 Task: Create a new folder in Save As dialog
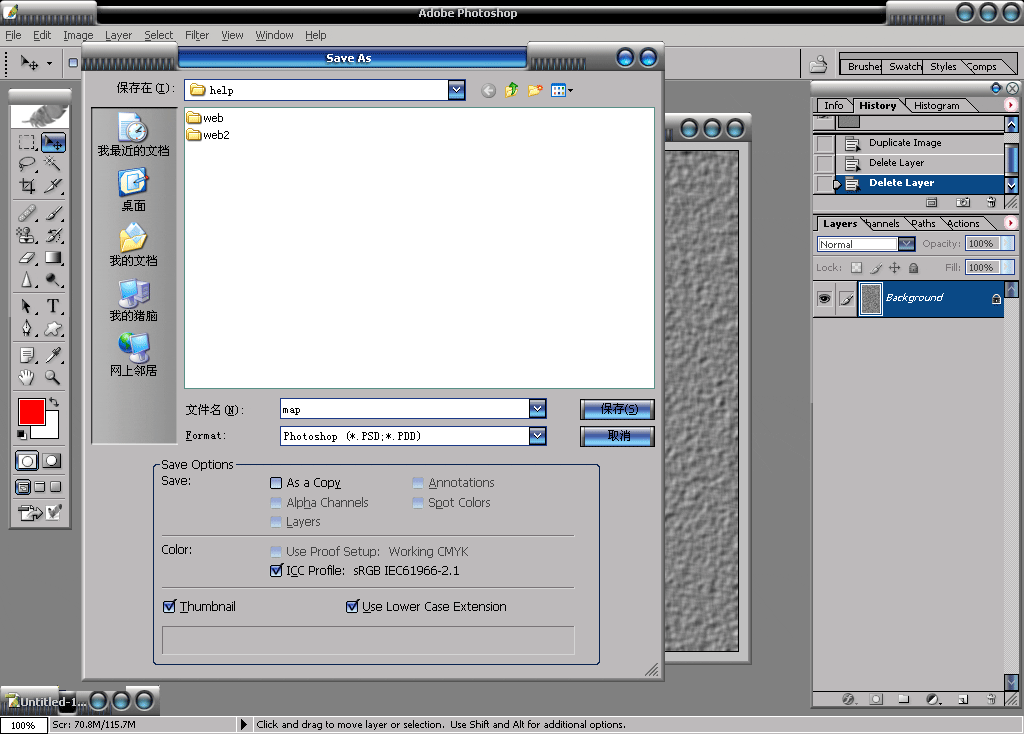pos(535,90)
